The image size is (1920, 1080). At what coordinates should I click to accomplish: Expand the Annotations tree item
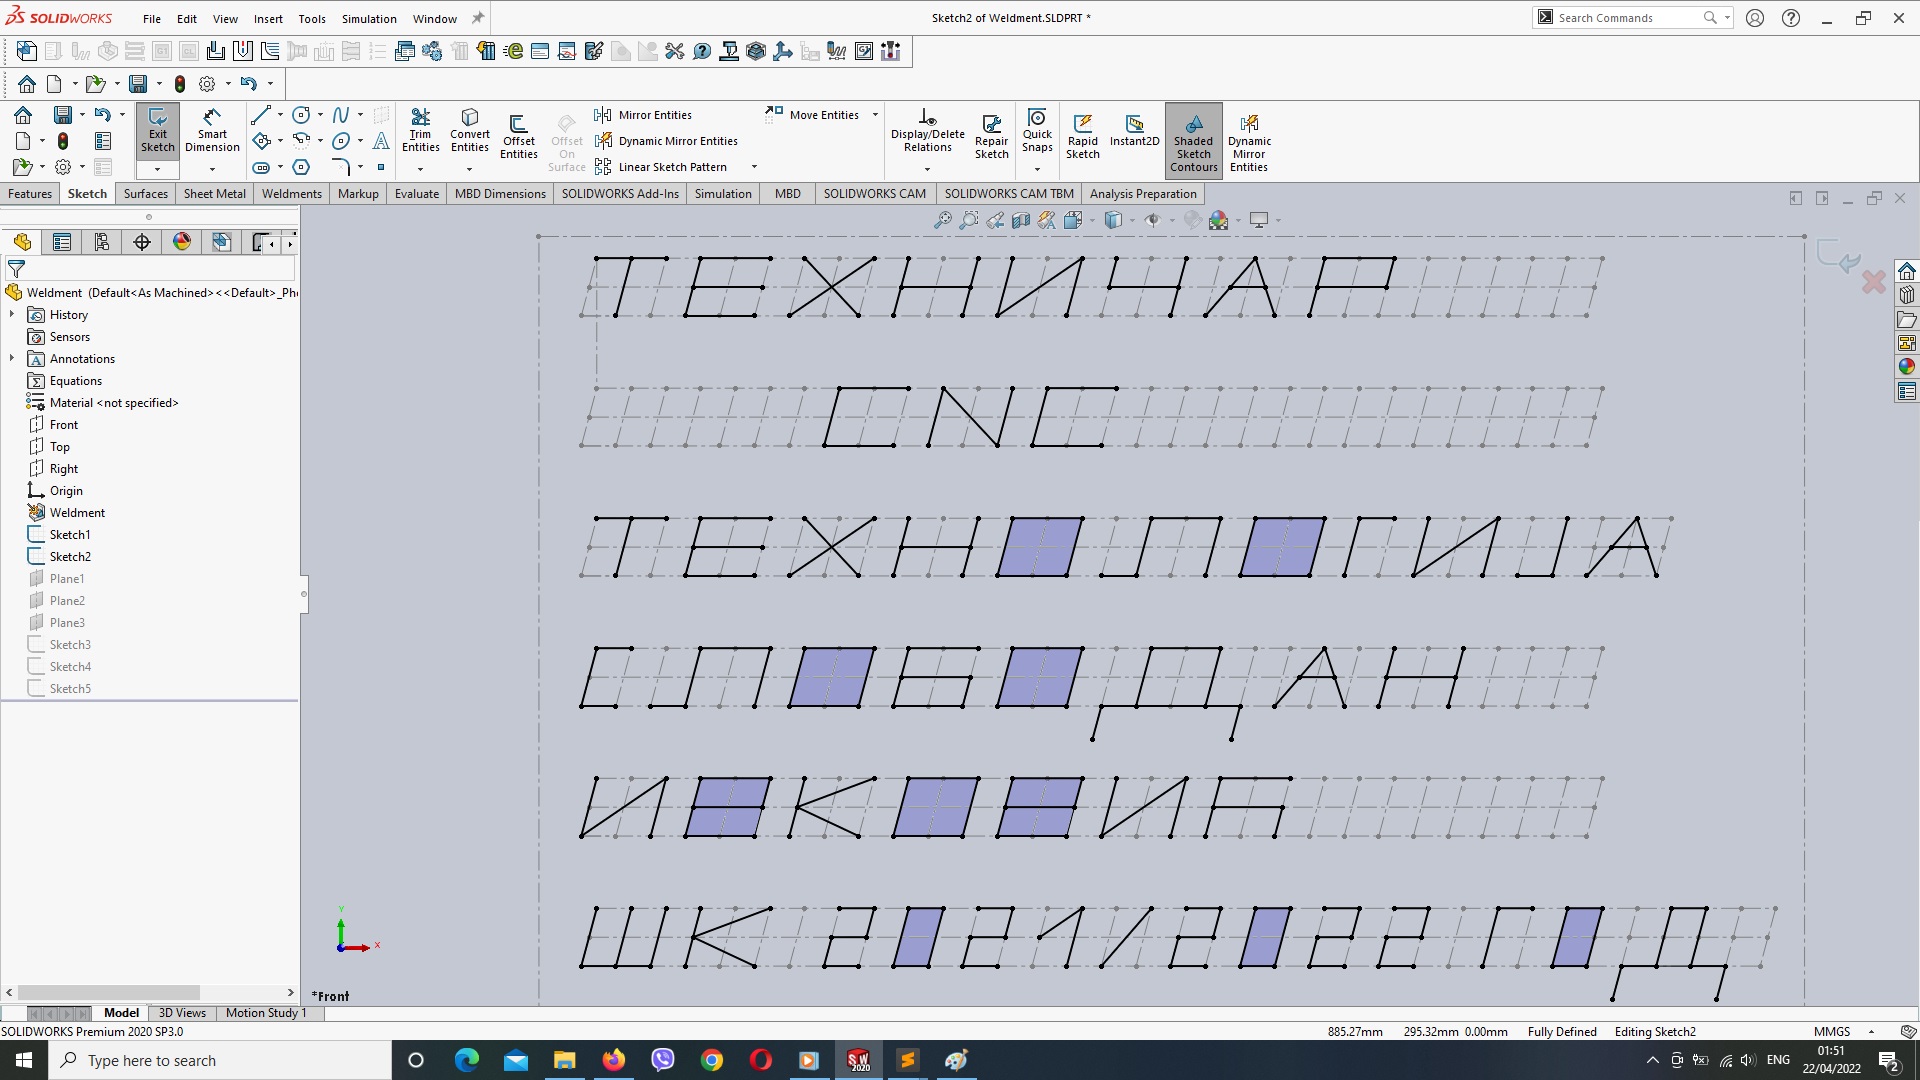12,357
